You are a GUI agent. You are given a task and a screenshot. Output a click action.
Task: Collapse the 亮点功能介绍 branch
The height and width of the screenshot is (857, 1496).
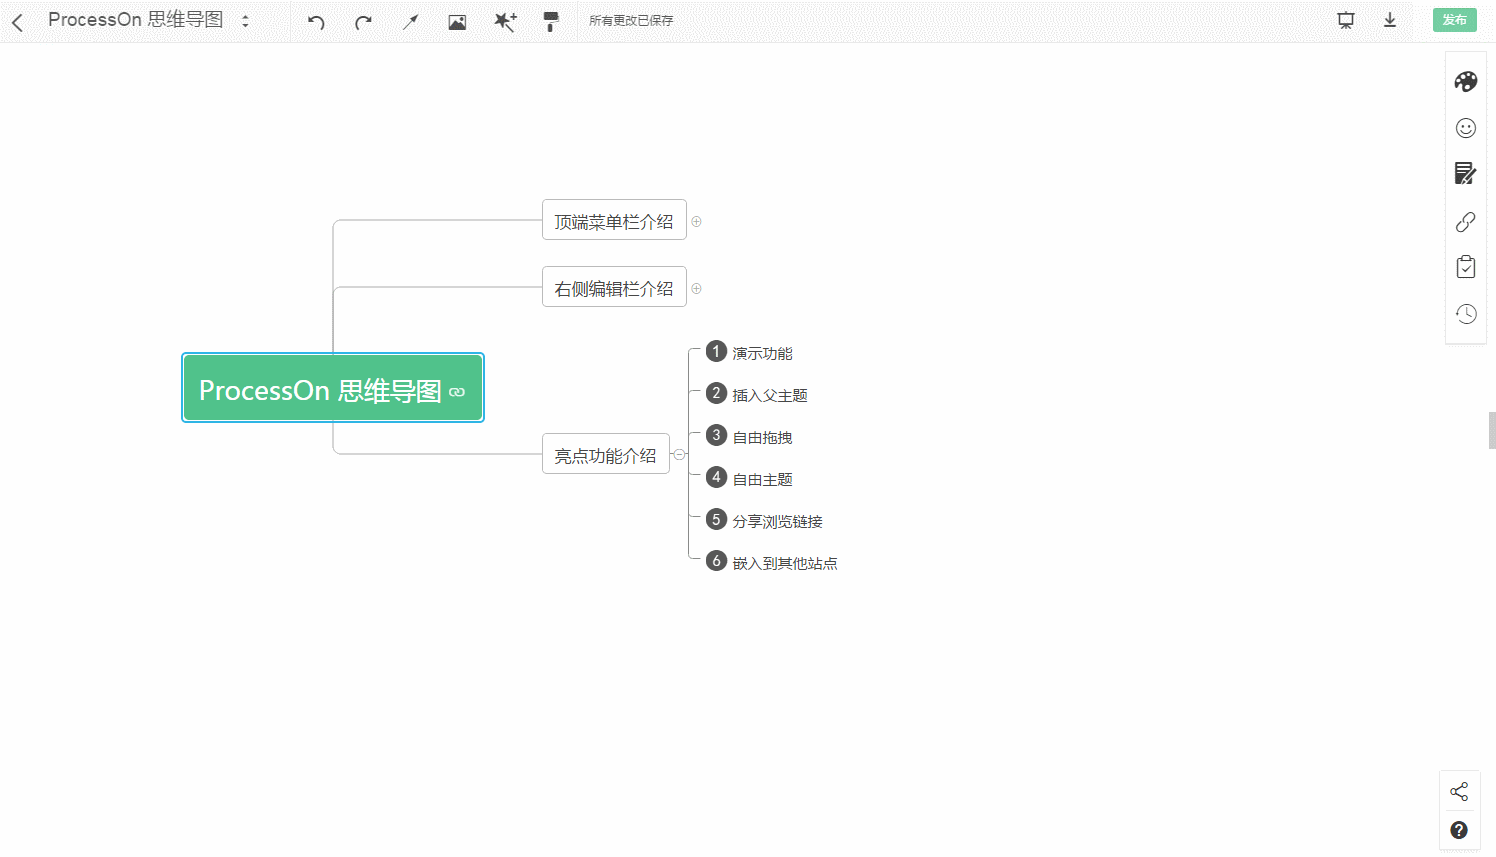[680, 453]
